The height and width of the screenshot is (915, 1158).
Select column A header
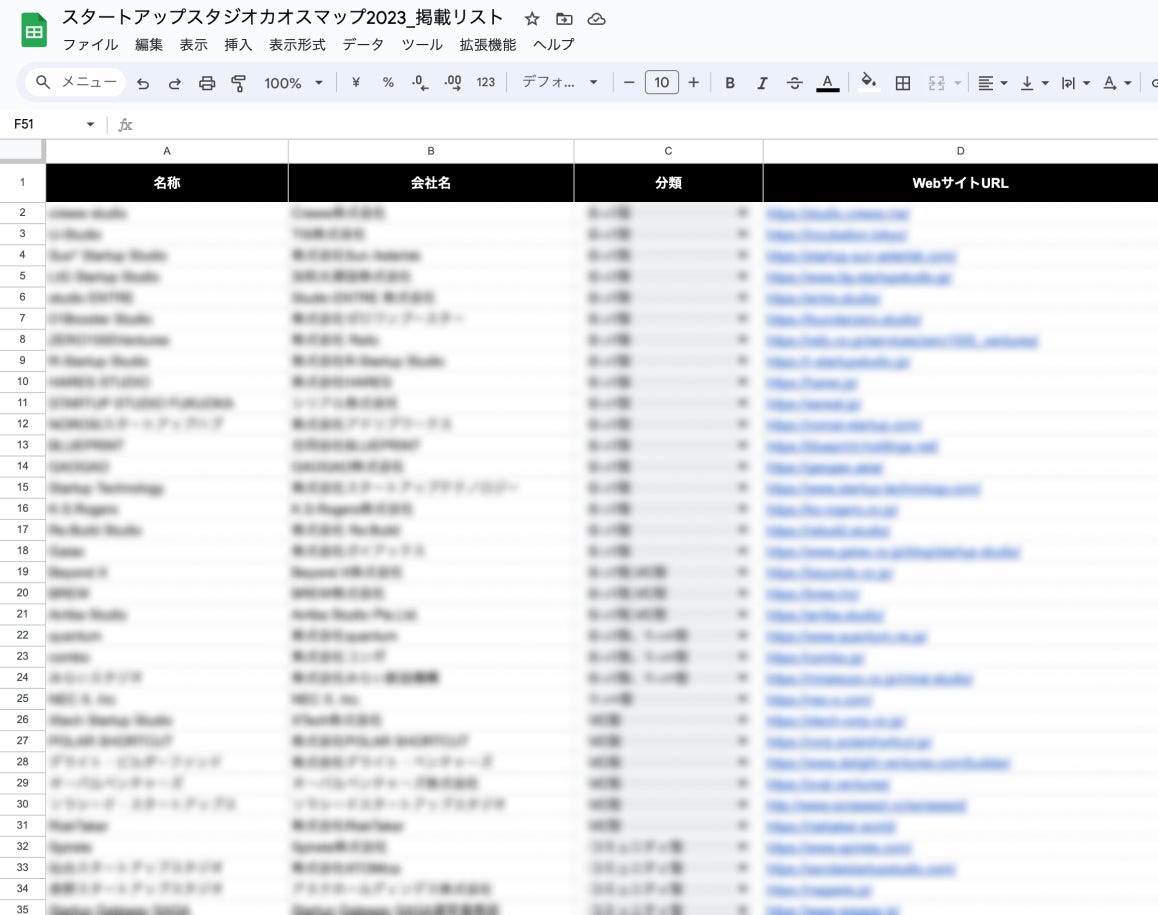click(x=167, y=151)
